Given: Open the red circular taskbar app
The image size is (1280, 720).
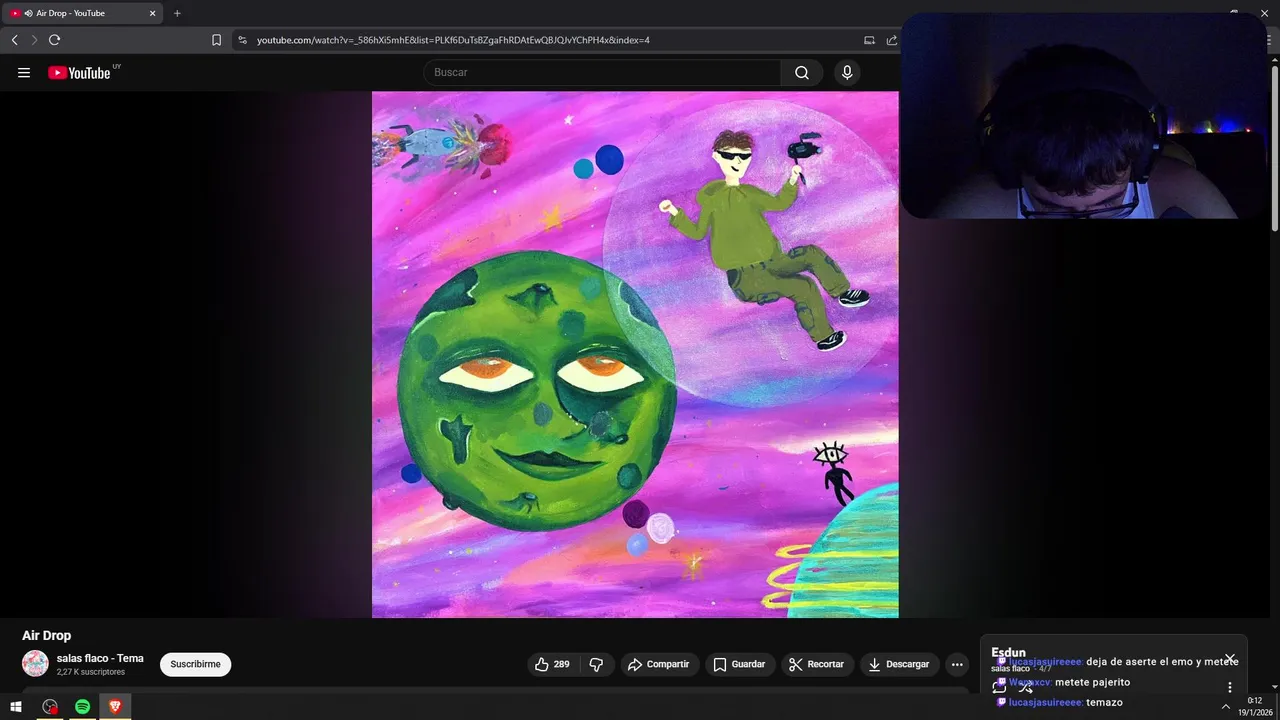Looking at the screenshot, I should tap(50, 707).
